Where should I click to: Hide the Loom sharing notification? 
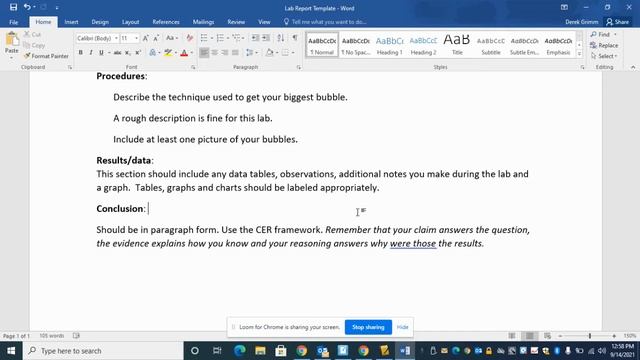pos(402,327)
